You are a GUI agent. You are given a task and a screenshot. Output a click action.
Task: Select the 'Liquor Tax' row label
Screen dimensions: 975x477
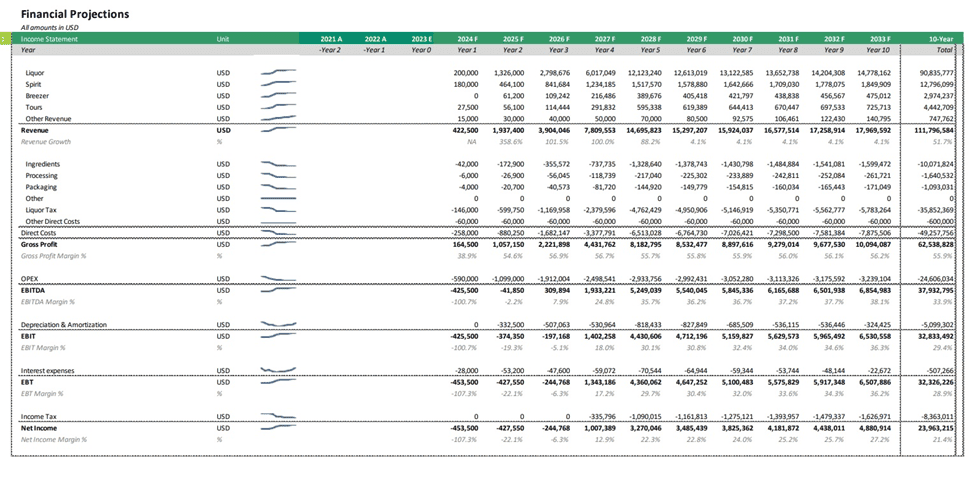pyautogui.click(x=41, y=210)
